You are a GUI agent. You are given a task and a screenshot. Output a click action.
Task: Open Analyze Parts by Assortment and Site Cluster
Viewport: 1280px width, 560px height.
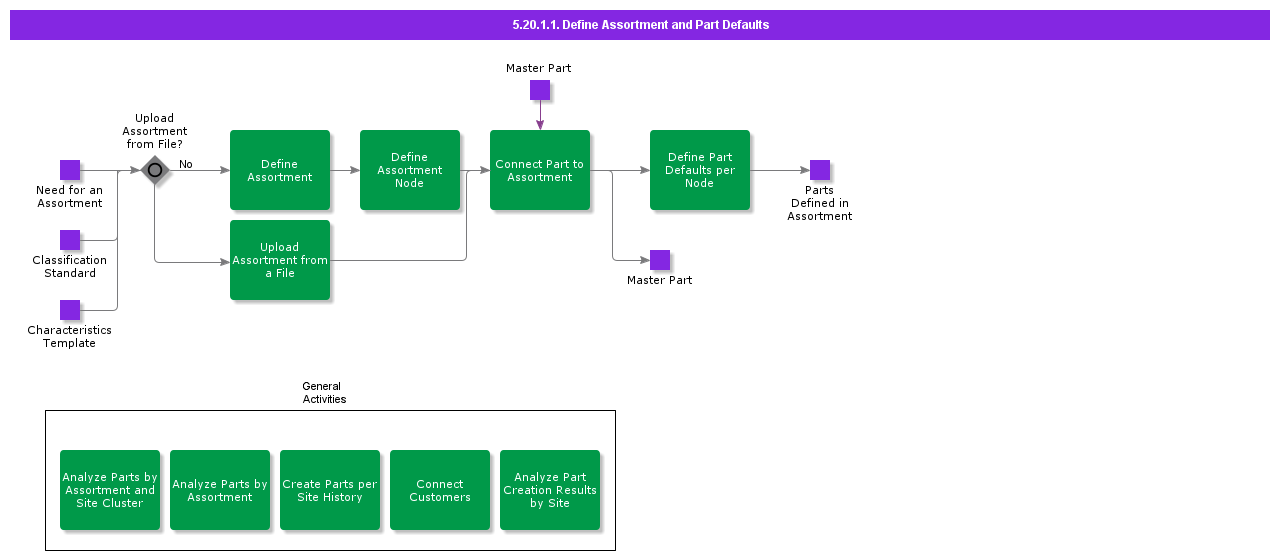coord(110,490)
